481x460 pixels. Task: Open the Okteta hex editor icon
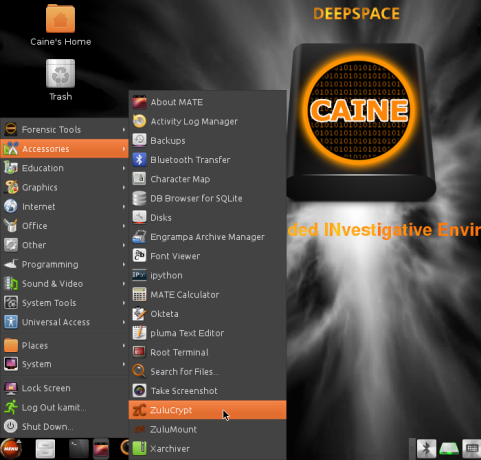click(139, 314)
